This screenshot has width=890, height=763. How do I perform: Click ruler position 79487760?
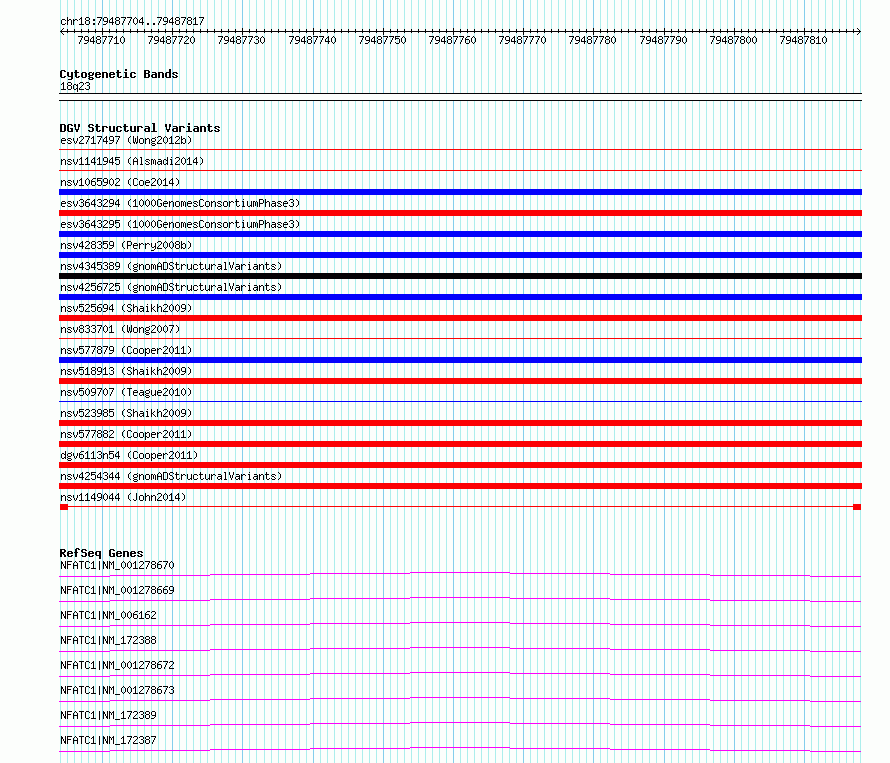coord(452,40)
